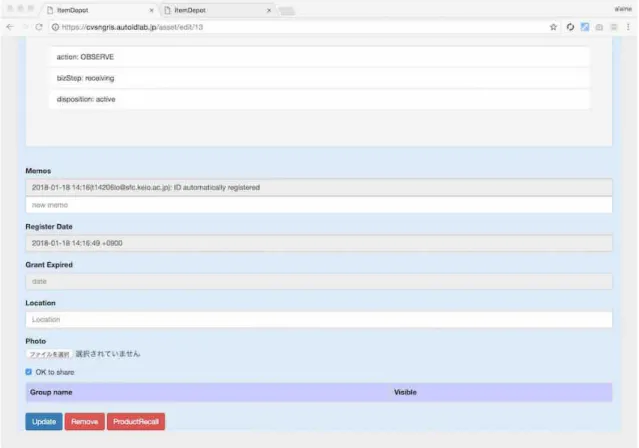Click the site info icon in the address bar
The width and height of the screenshot is (639, 448).
pyautogui.click(x=55, y=27)
